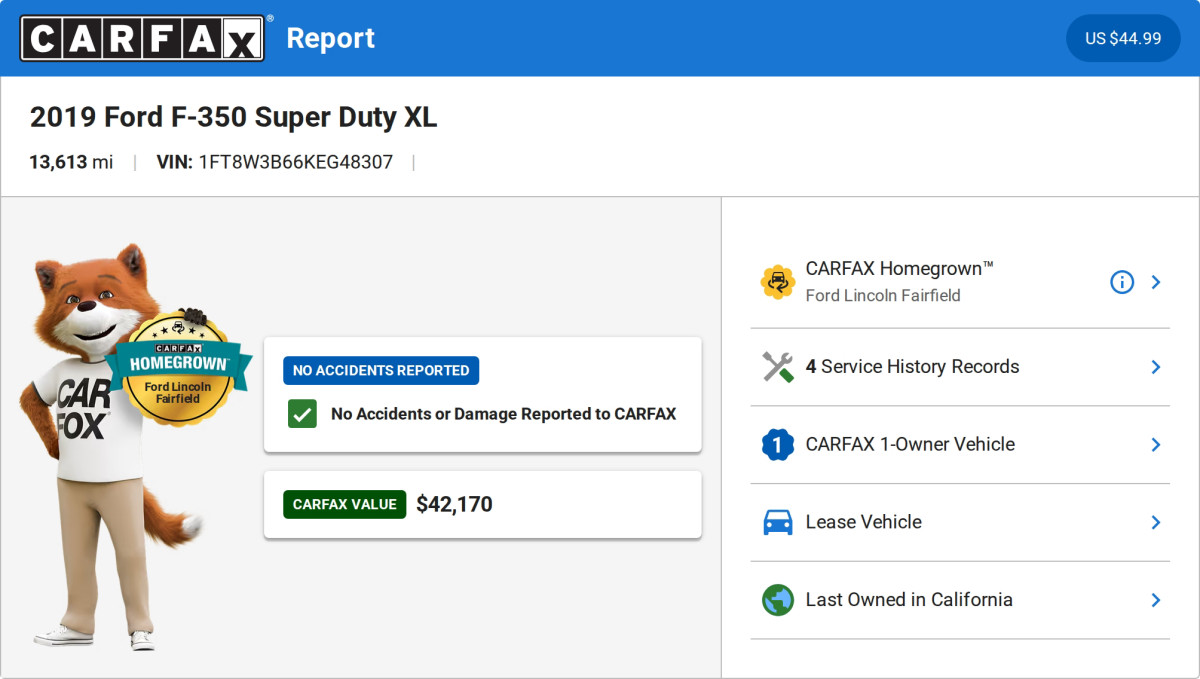Screen dimensions: 1200x679
Task: Open the CARFAX Homegrown info icon
Action: [x=1122, y=282]
